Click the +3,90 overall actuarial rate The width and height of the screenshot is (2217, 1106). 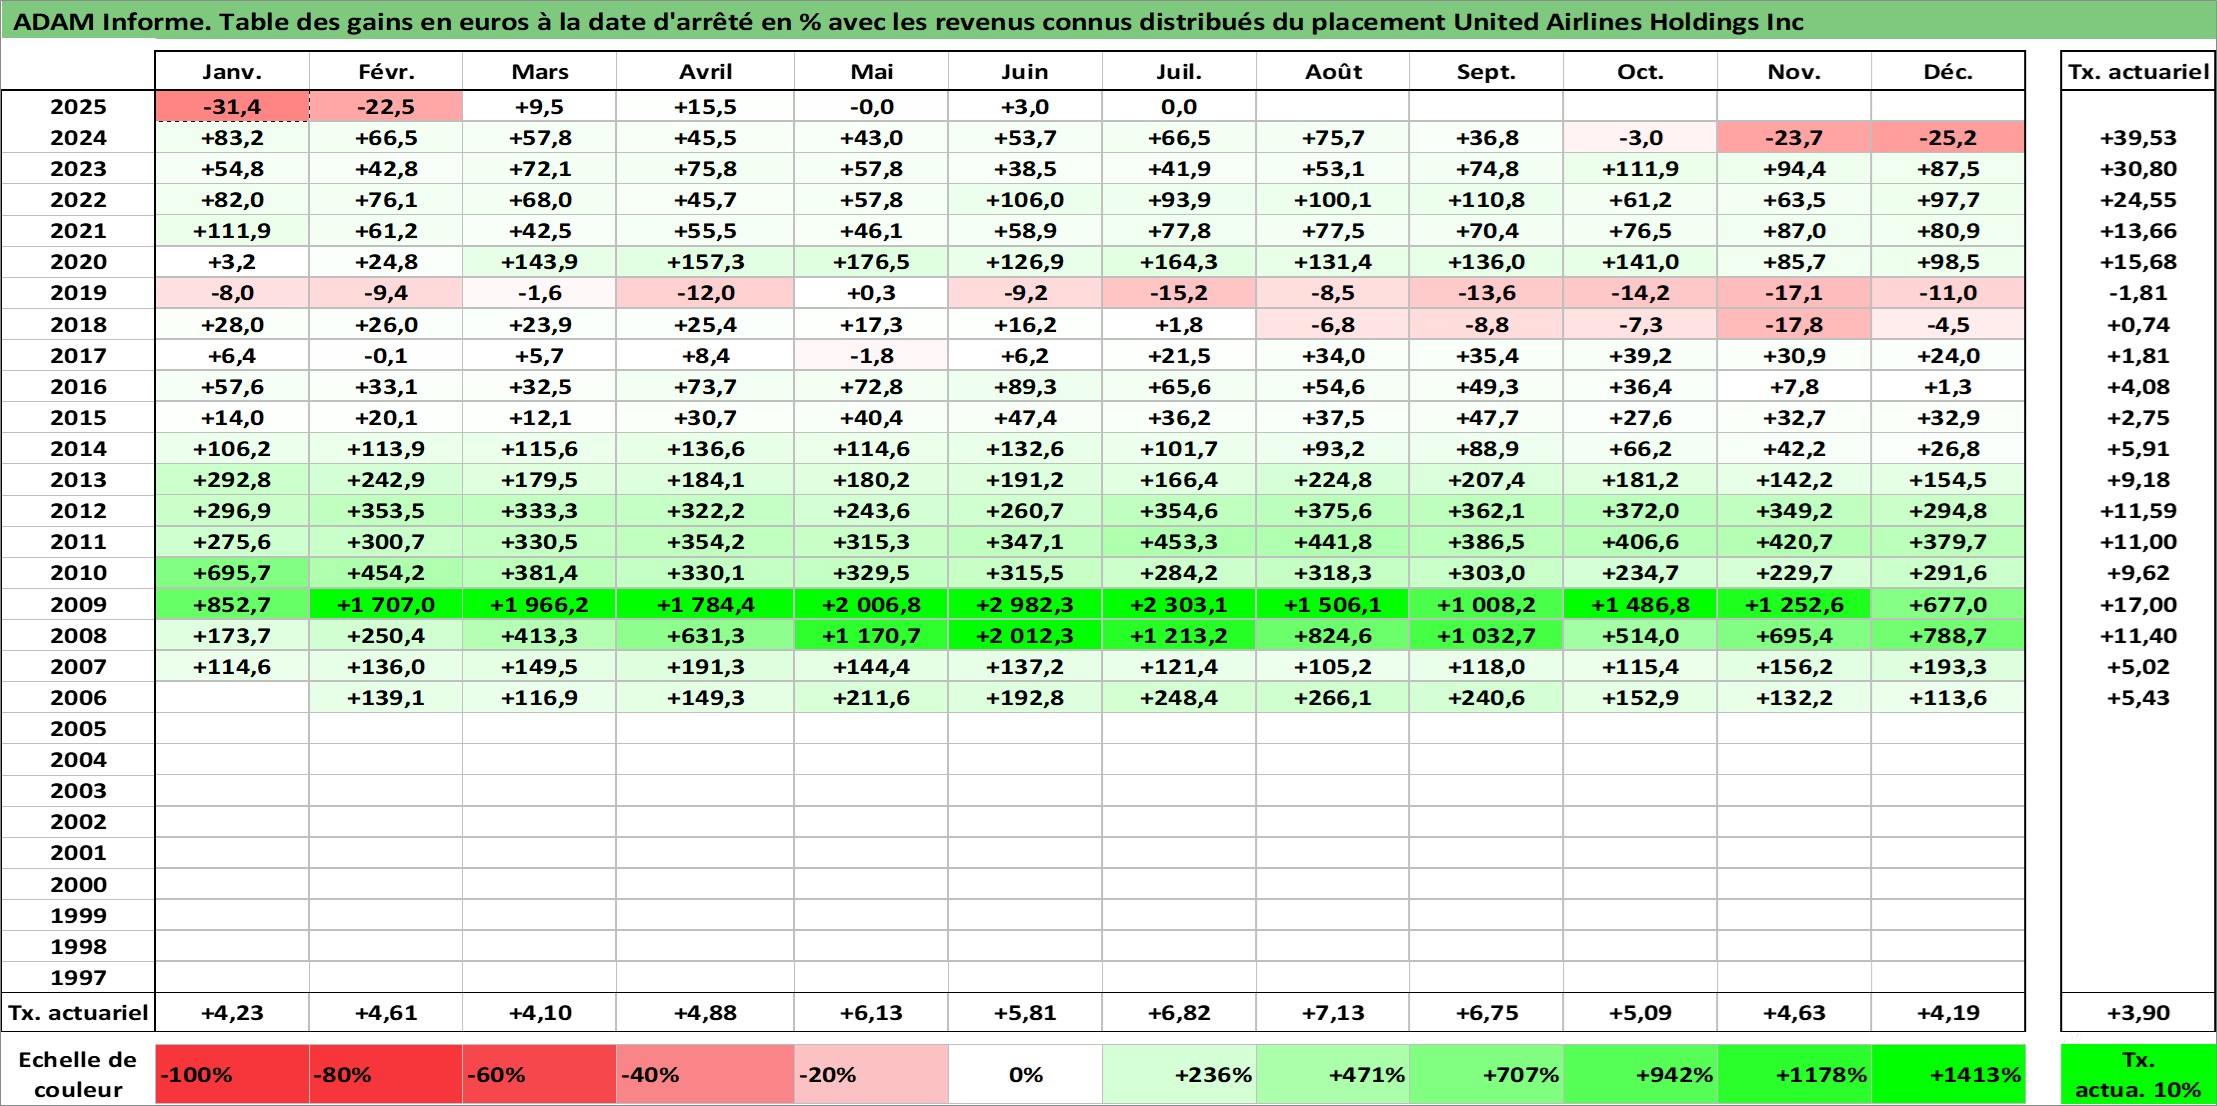[x=2138, y=1012]
